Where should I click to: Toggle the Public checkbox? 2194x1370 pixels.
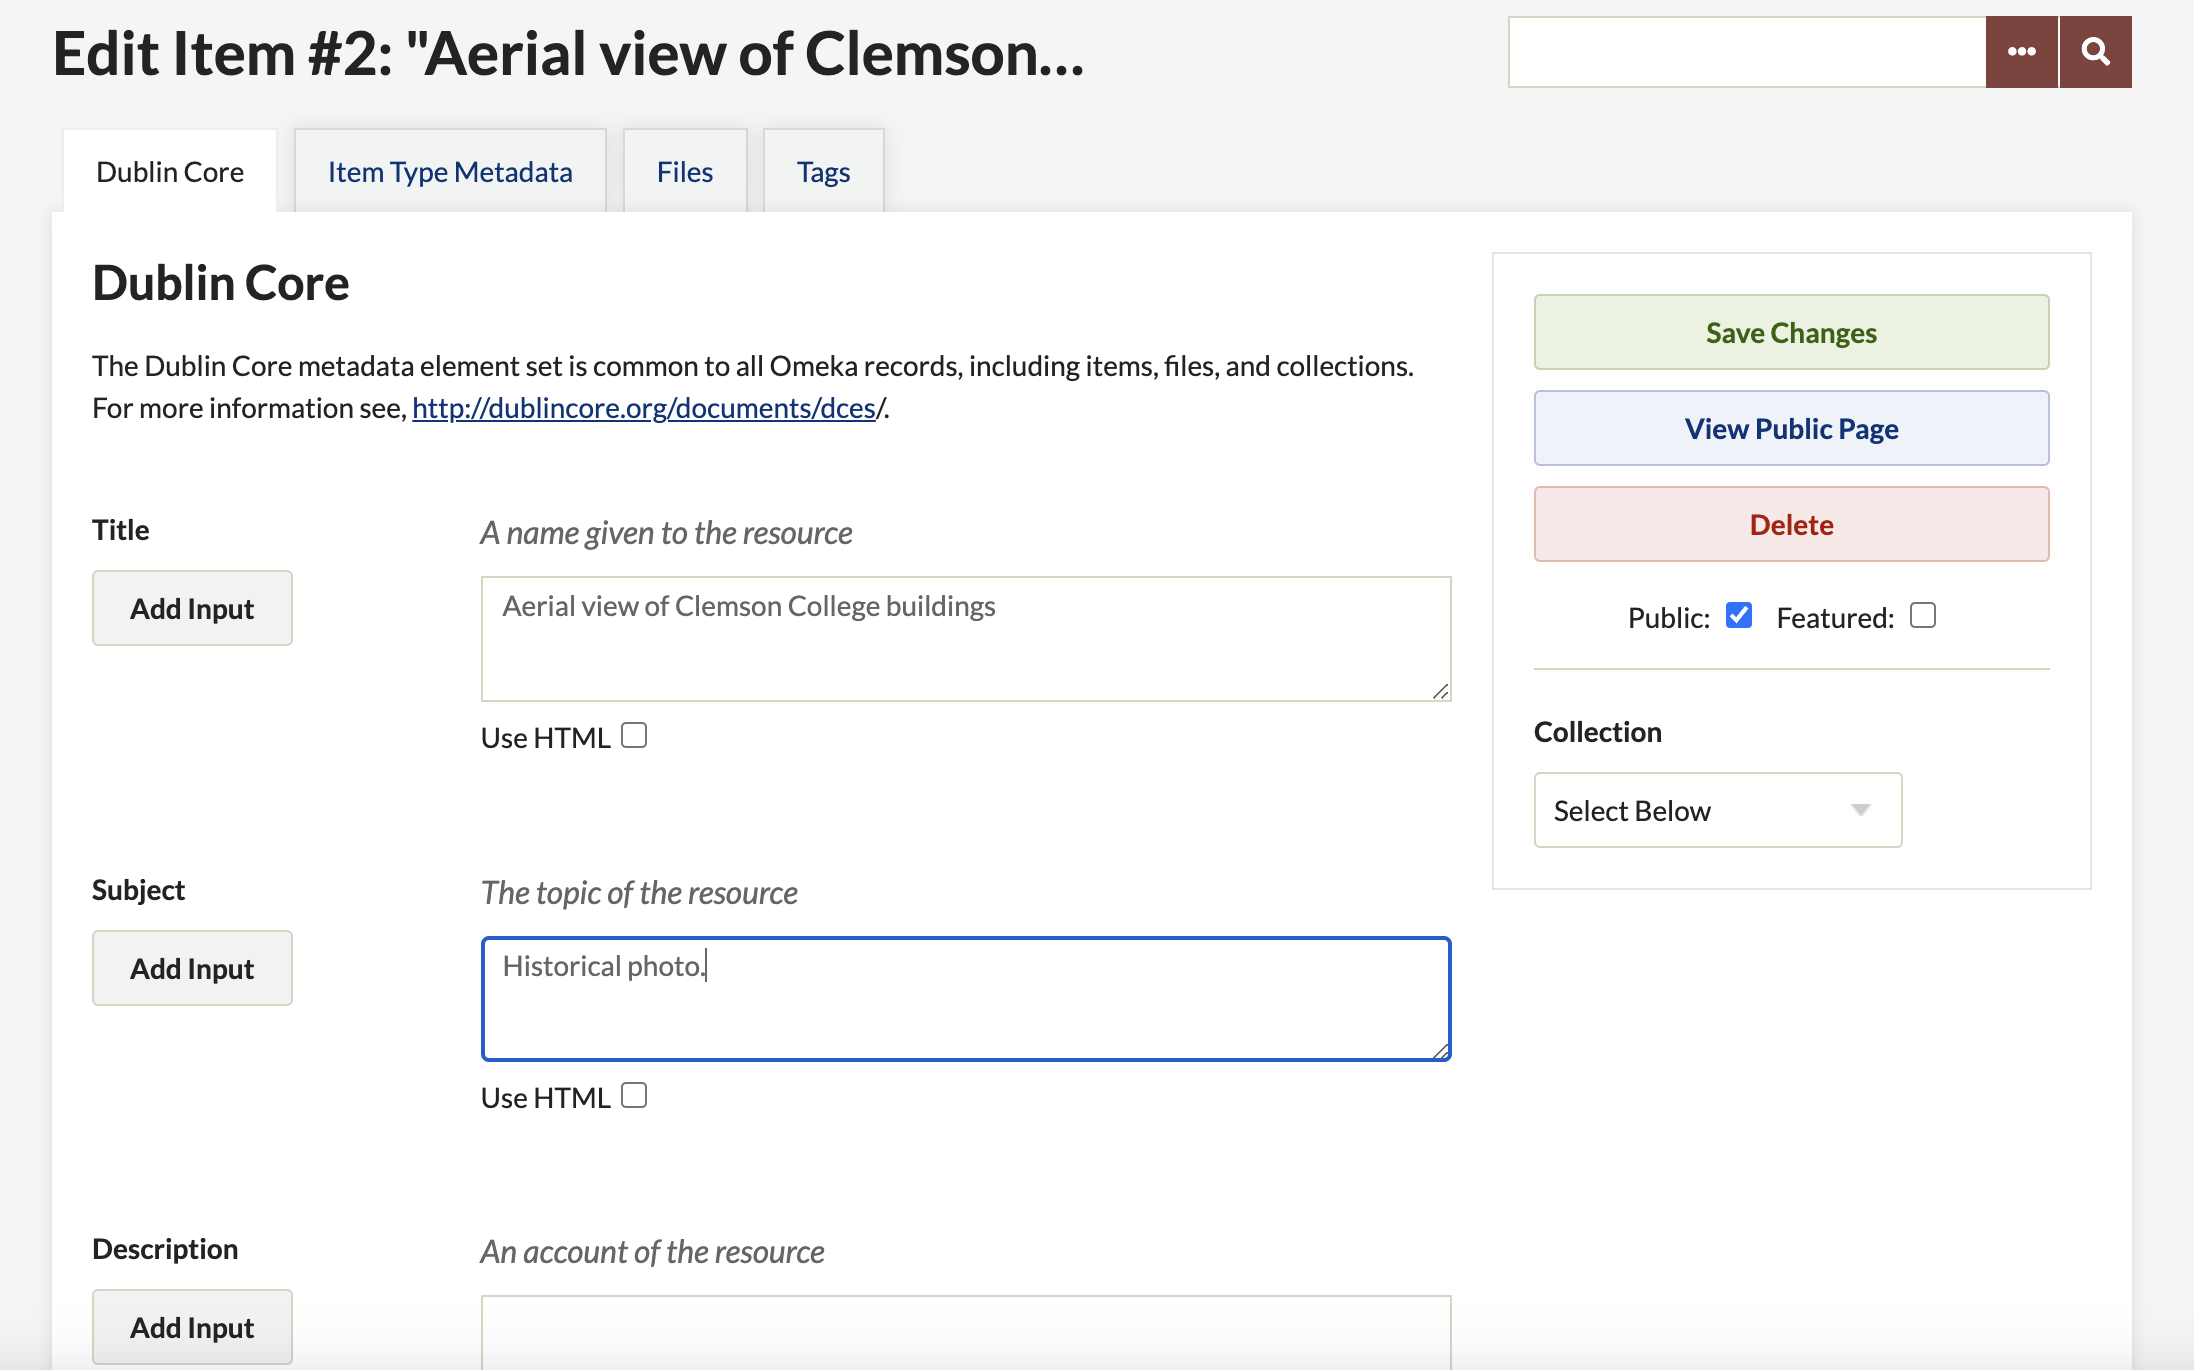coord(1739,616)
